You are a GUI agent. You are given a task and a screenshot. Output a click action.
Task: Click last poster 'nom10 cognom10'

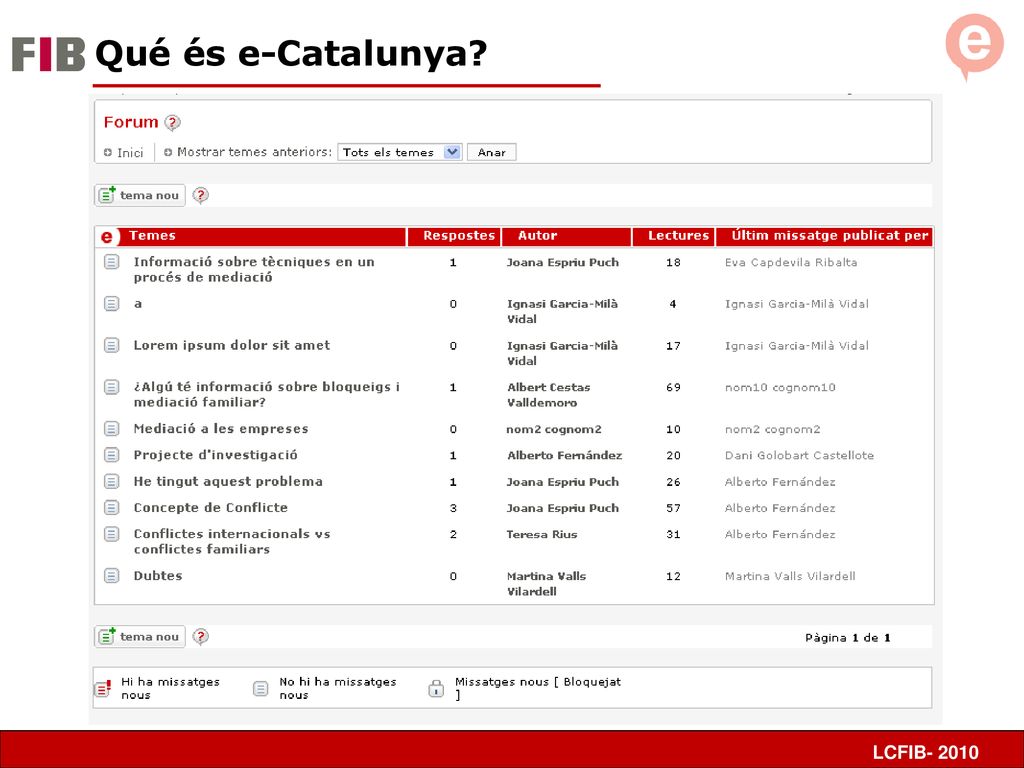click(x=780, y=387)
